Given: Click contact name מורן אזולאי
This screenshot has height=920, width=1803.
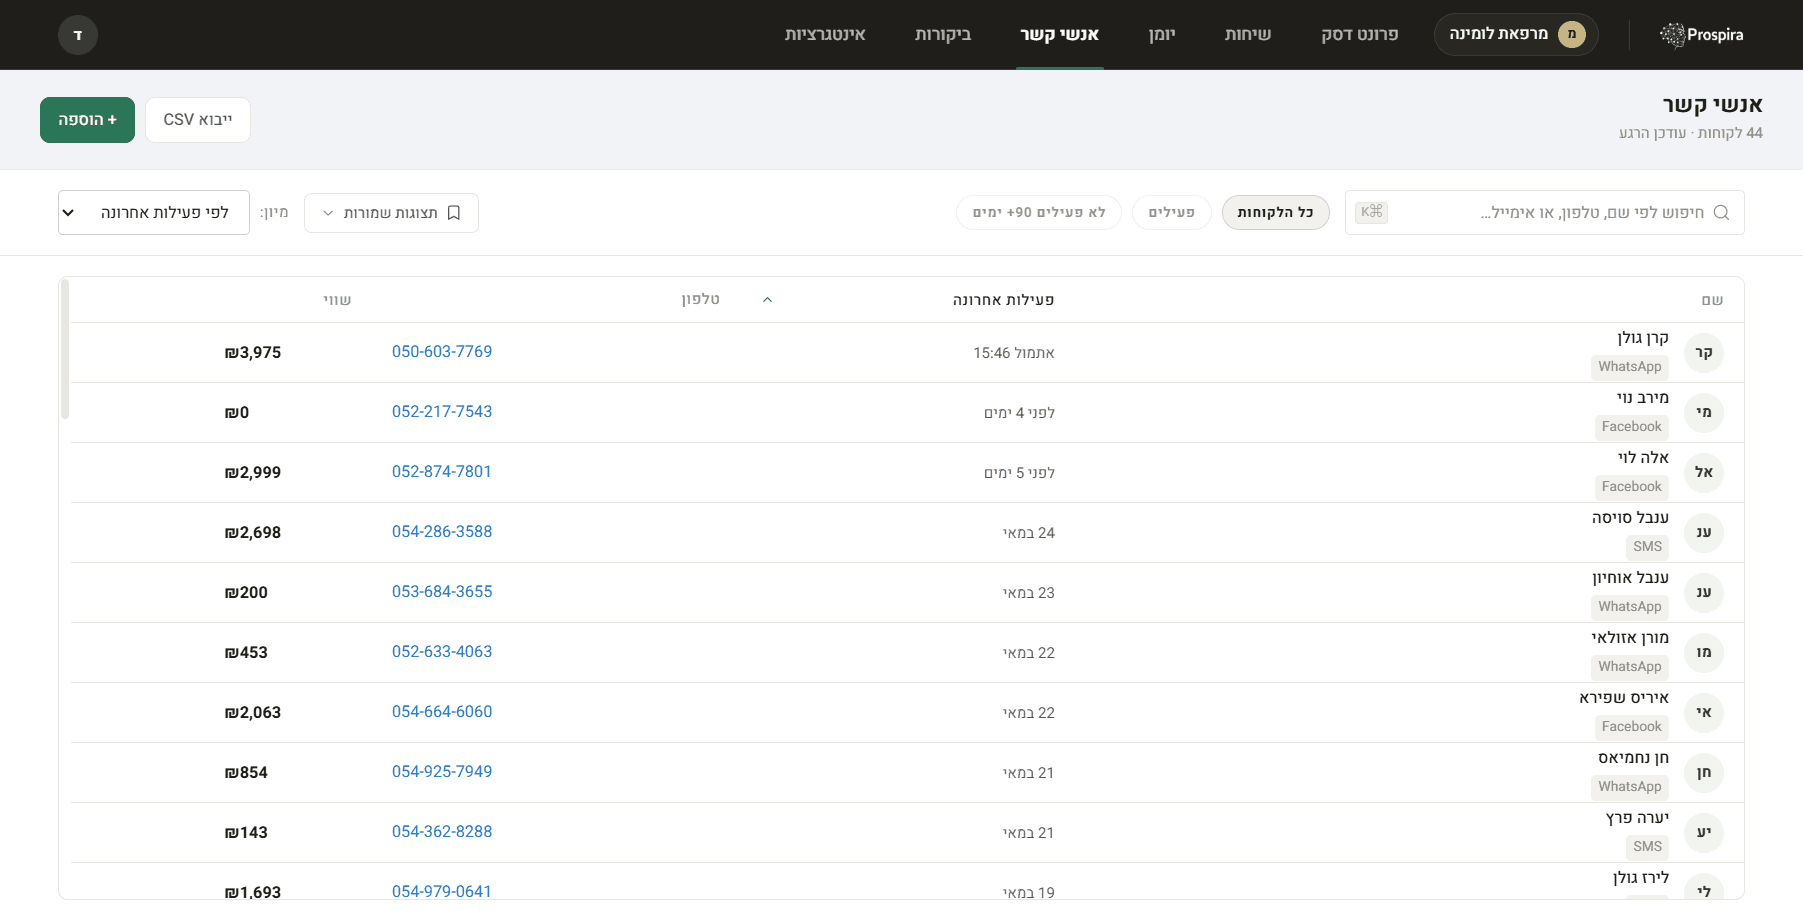Looking at the screenshot, I should [x=1631, y=638].
